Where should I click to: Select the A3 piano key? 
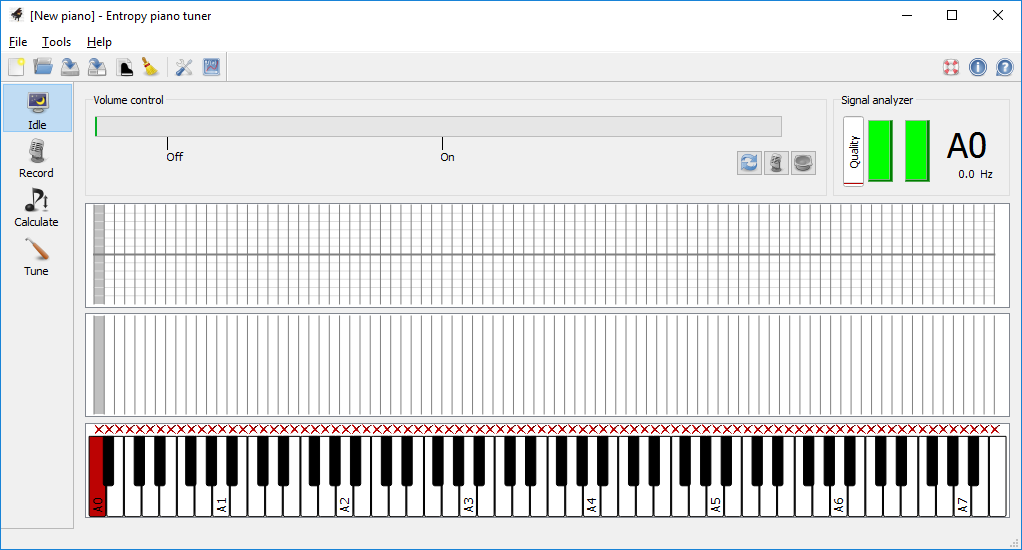click(x=469, y=502)
